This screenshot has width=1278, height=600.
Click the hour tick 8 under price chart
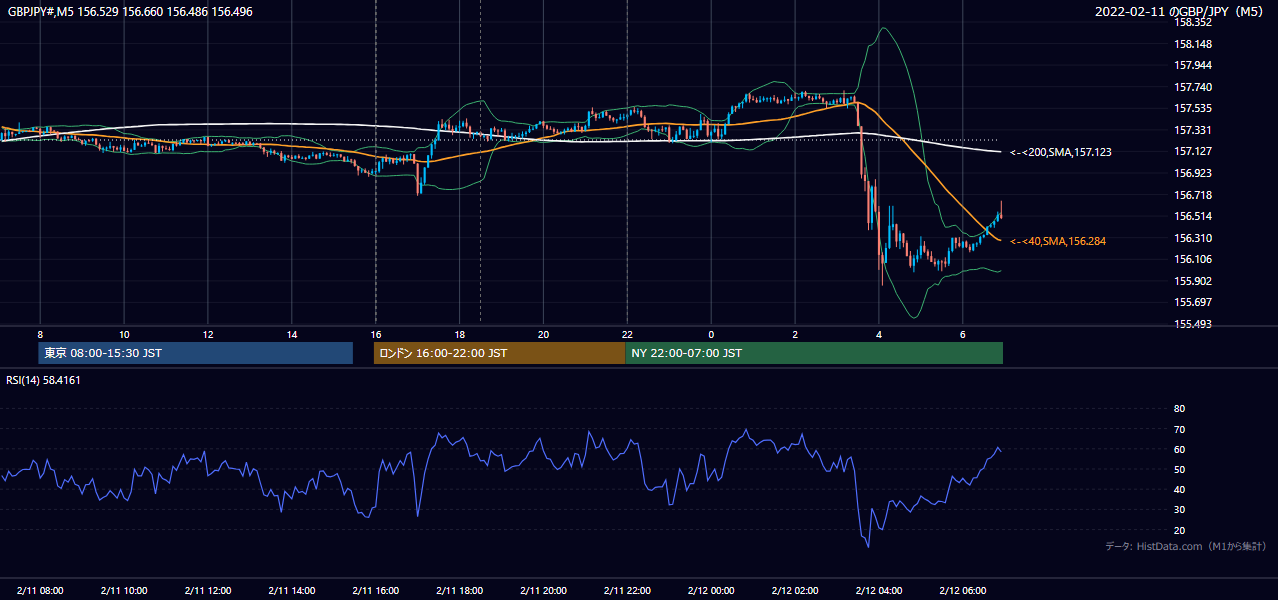point(40,334)
